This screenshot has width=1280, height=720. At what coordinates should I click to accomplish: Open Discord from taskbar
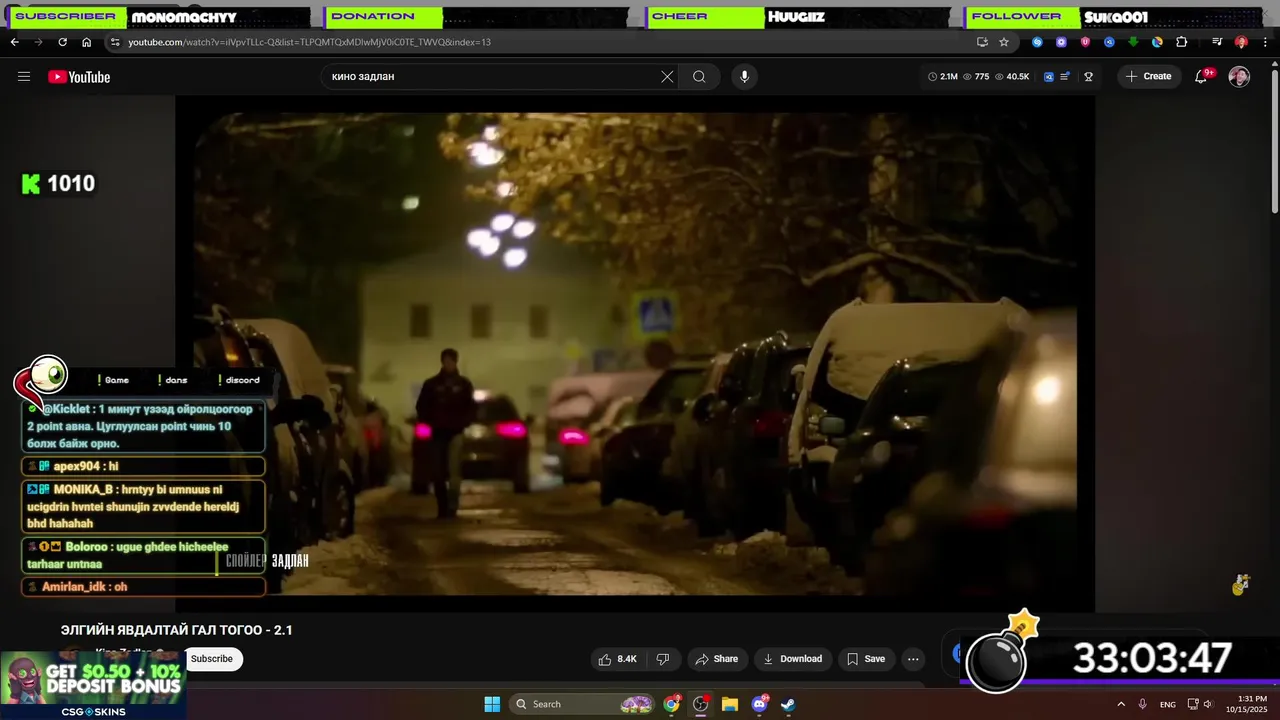click(759, 704)
